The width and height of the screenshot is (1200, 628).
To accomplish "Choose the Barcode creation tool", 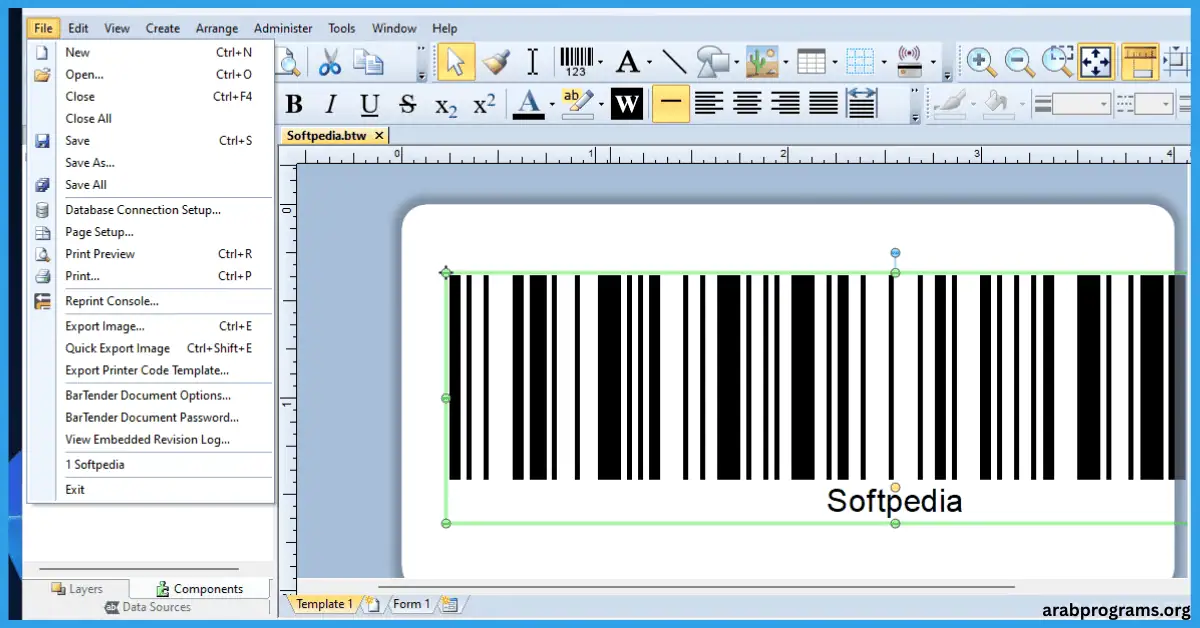I will point(575,62).
